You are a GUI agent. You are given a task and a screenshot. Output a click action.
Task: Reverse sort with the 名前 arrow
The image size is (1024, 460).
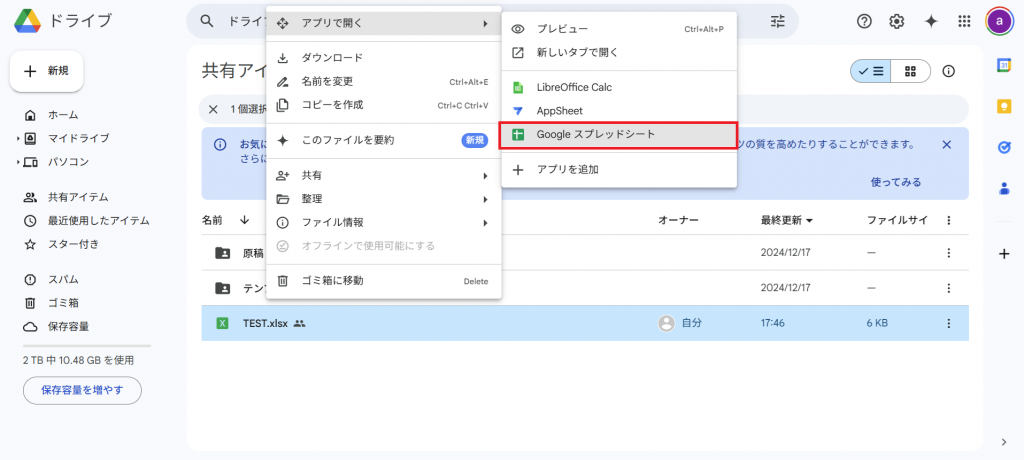(x=245, y=221)
